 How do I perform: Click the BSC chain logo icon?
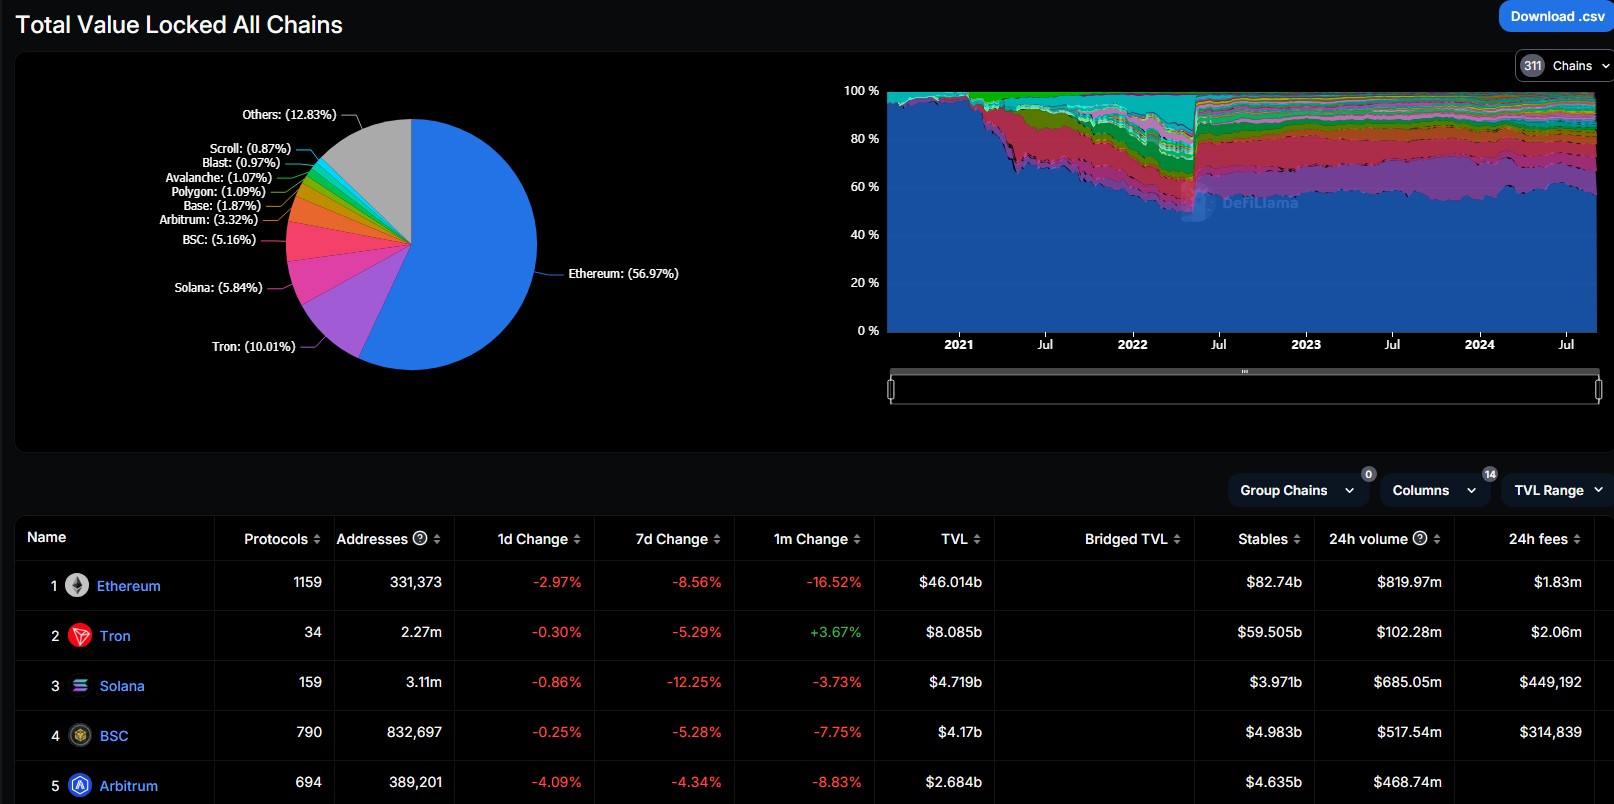coord(80,735)
